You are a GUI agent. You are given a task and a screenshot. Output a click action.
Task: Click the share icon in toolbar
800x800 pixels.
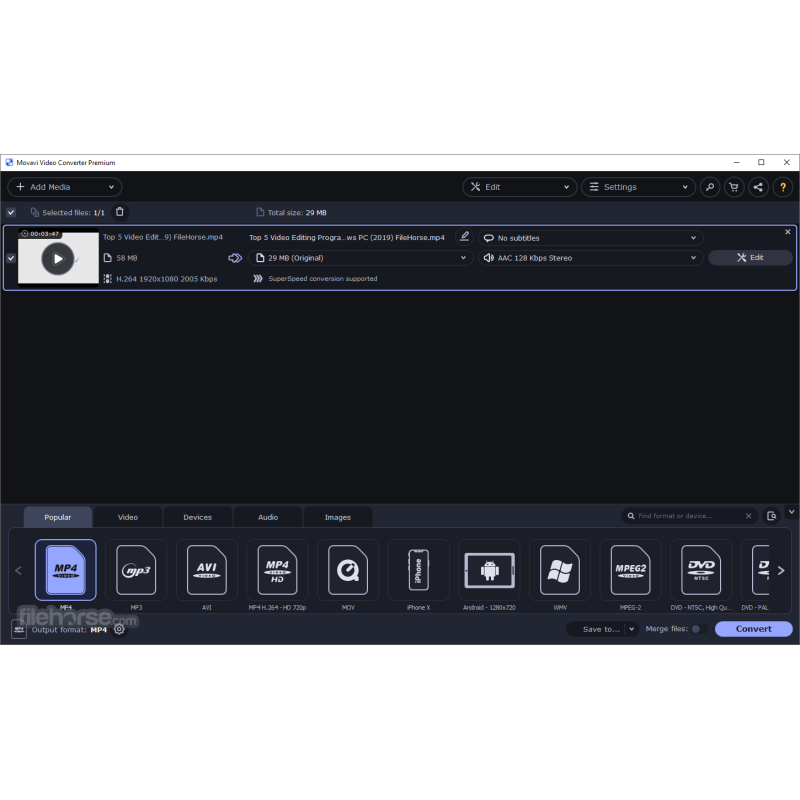758,187
